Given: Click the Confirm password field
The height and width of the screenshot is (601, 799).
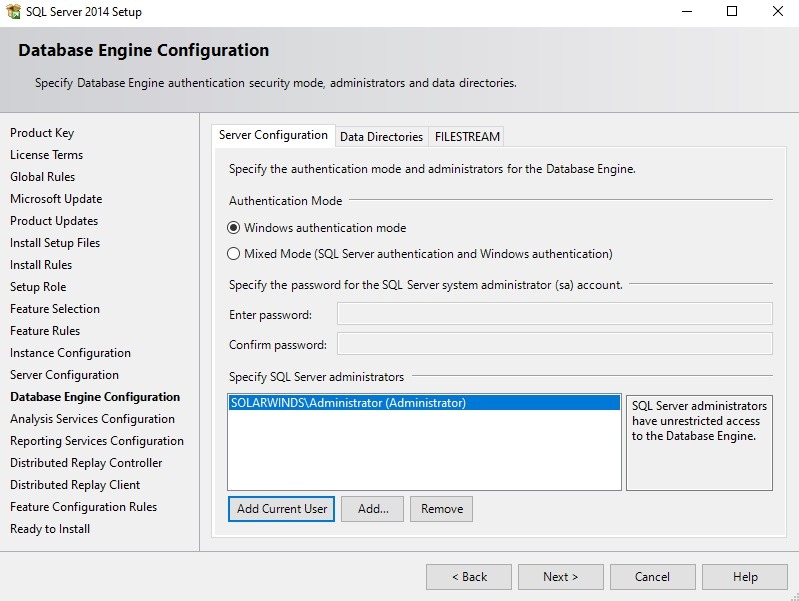Looking at the screenshot, I should click(x=554, y=344).
